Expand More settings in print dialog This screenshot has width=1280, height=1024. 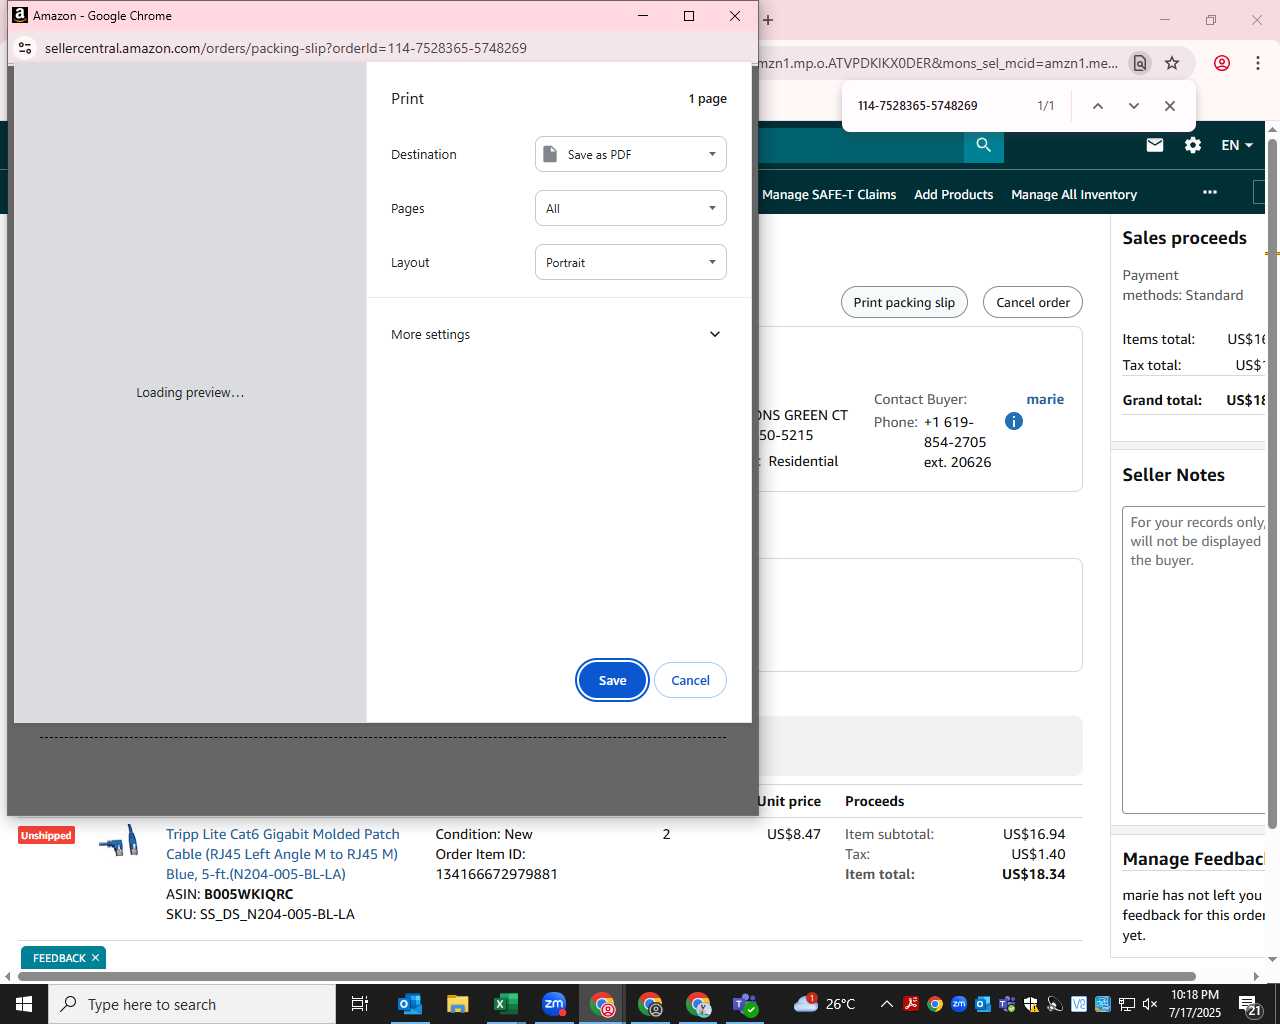[556, 334]
